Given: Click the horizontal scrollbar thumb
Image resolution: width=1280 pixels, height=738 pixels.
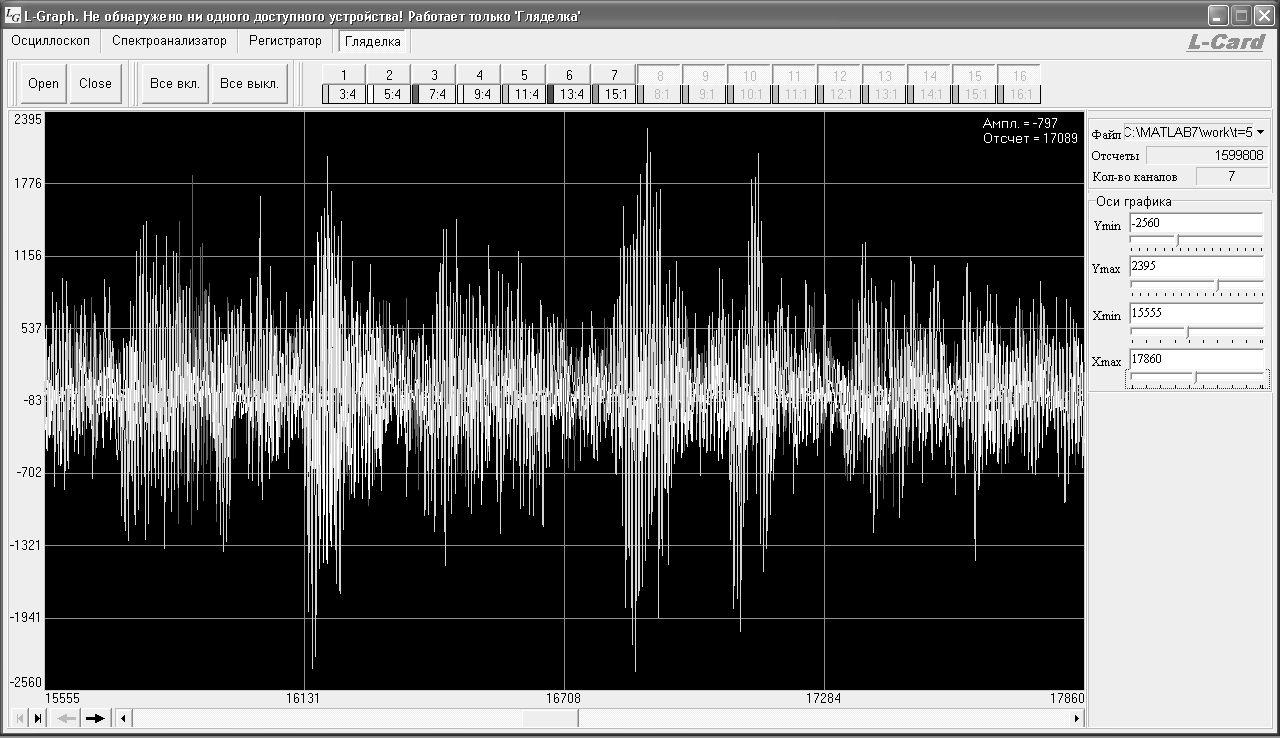Looking at the screenshot, I should coord(550,717).
